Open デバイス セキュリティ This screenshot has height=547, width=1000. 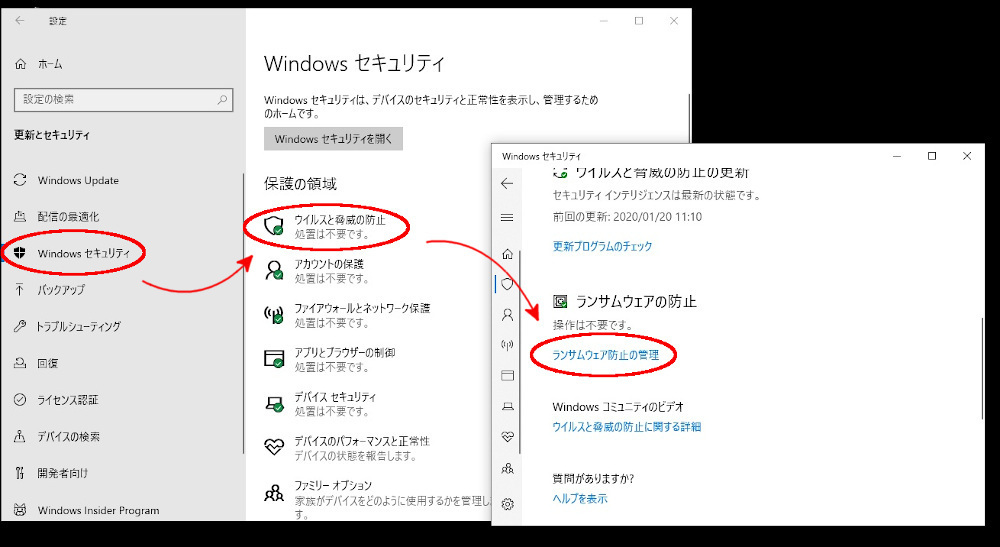(x=335, y=397)
